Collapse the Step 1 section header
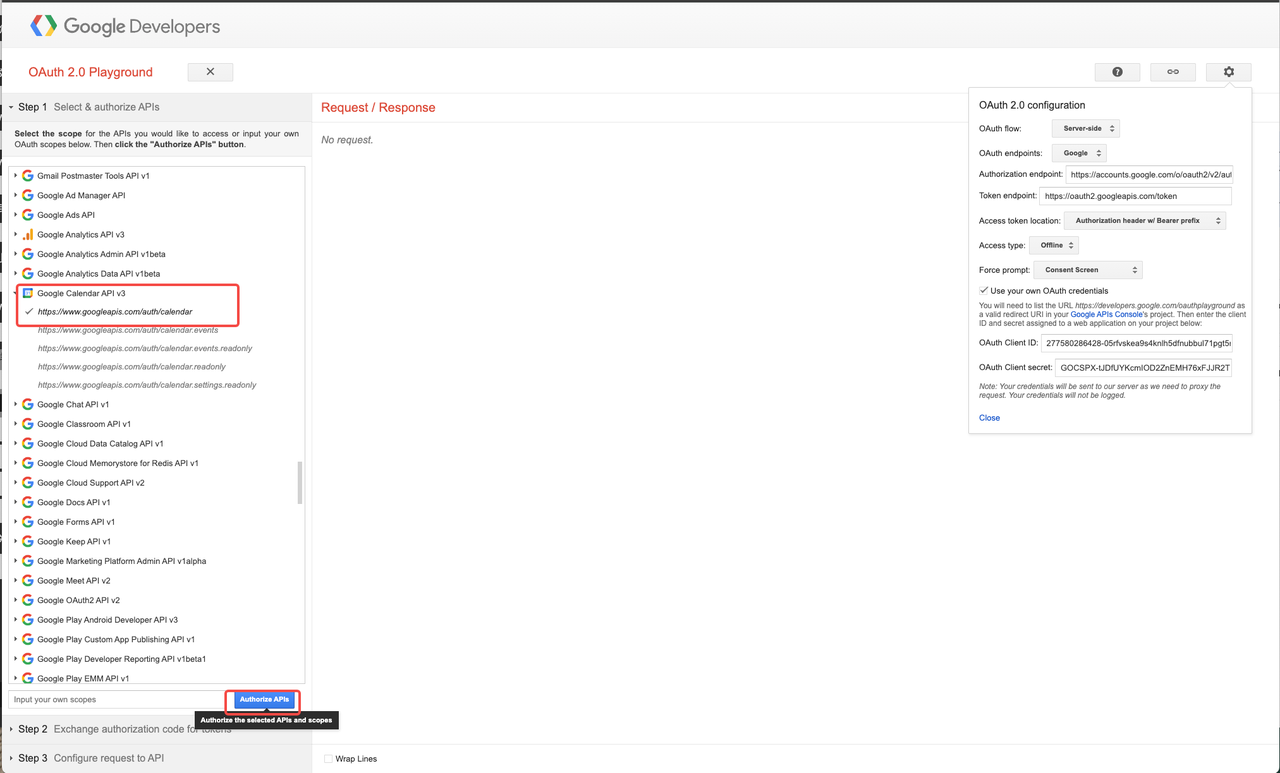Viewport: 1280px width, 773px height. (x=156, y=107)
